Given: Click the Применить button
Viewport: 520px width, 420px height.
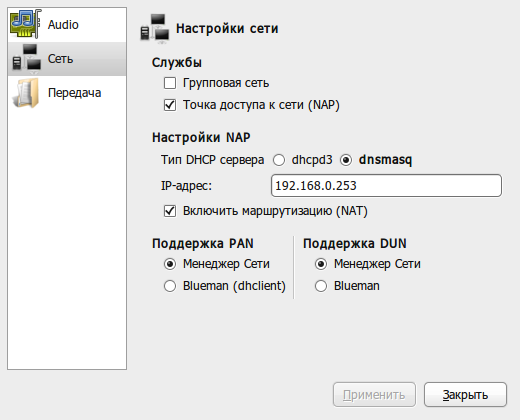Looking at the screenshot, I should click(374, 395).
